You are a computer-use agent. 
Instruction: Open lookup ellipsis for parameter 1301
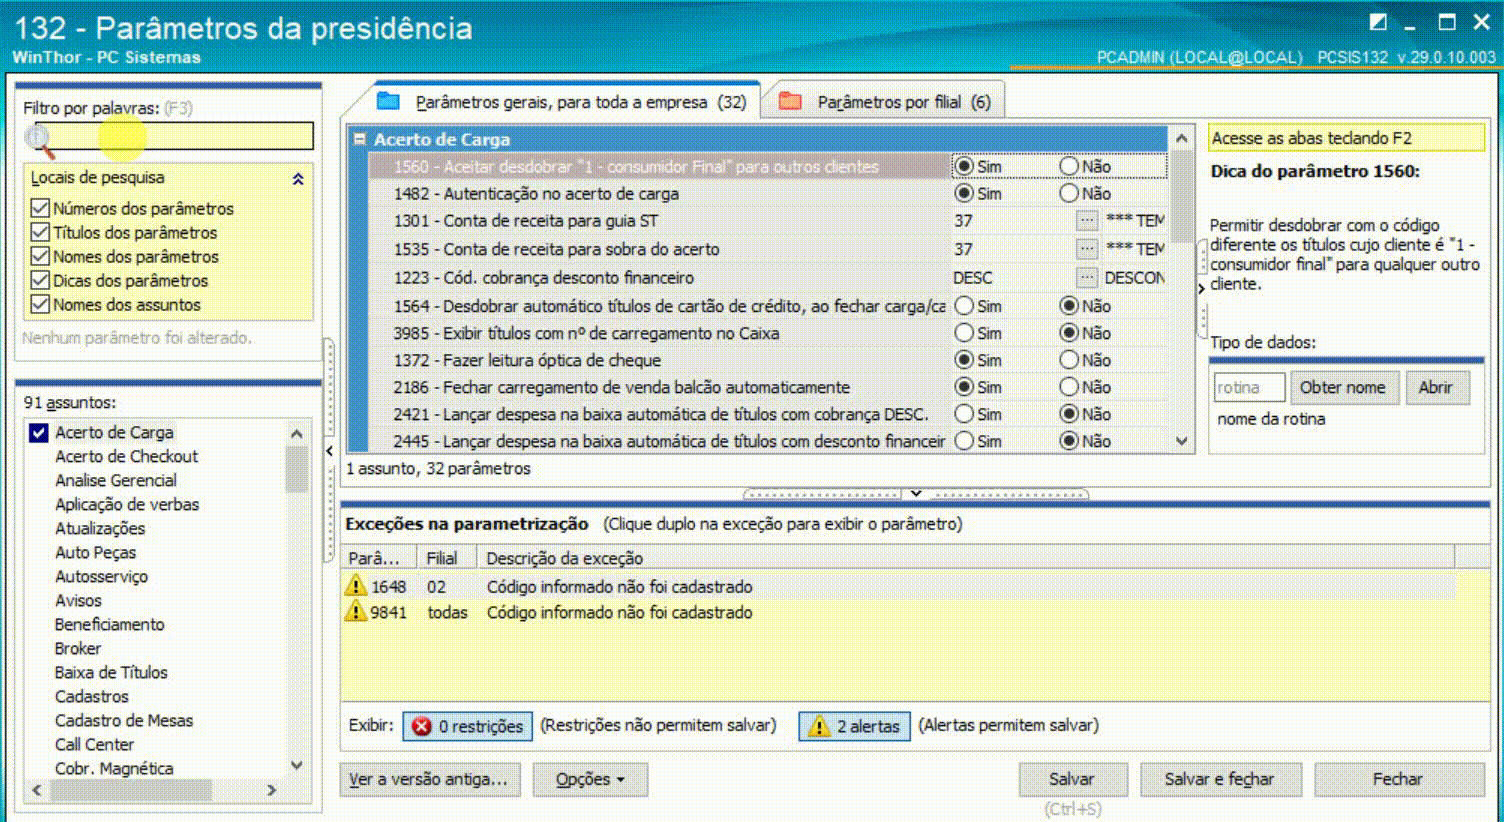point(1087,220)
